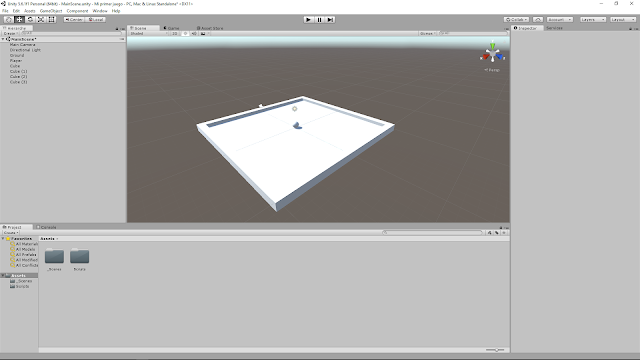
Task: Toggle scene effects image button
Action: pyautogui.click(x=203, y=33)
